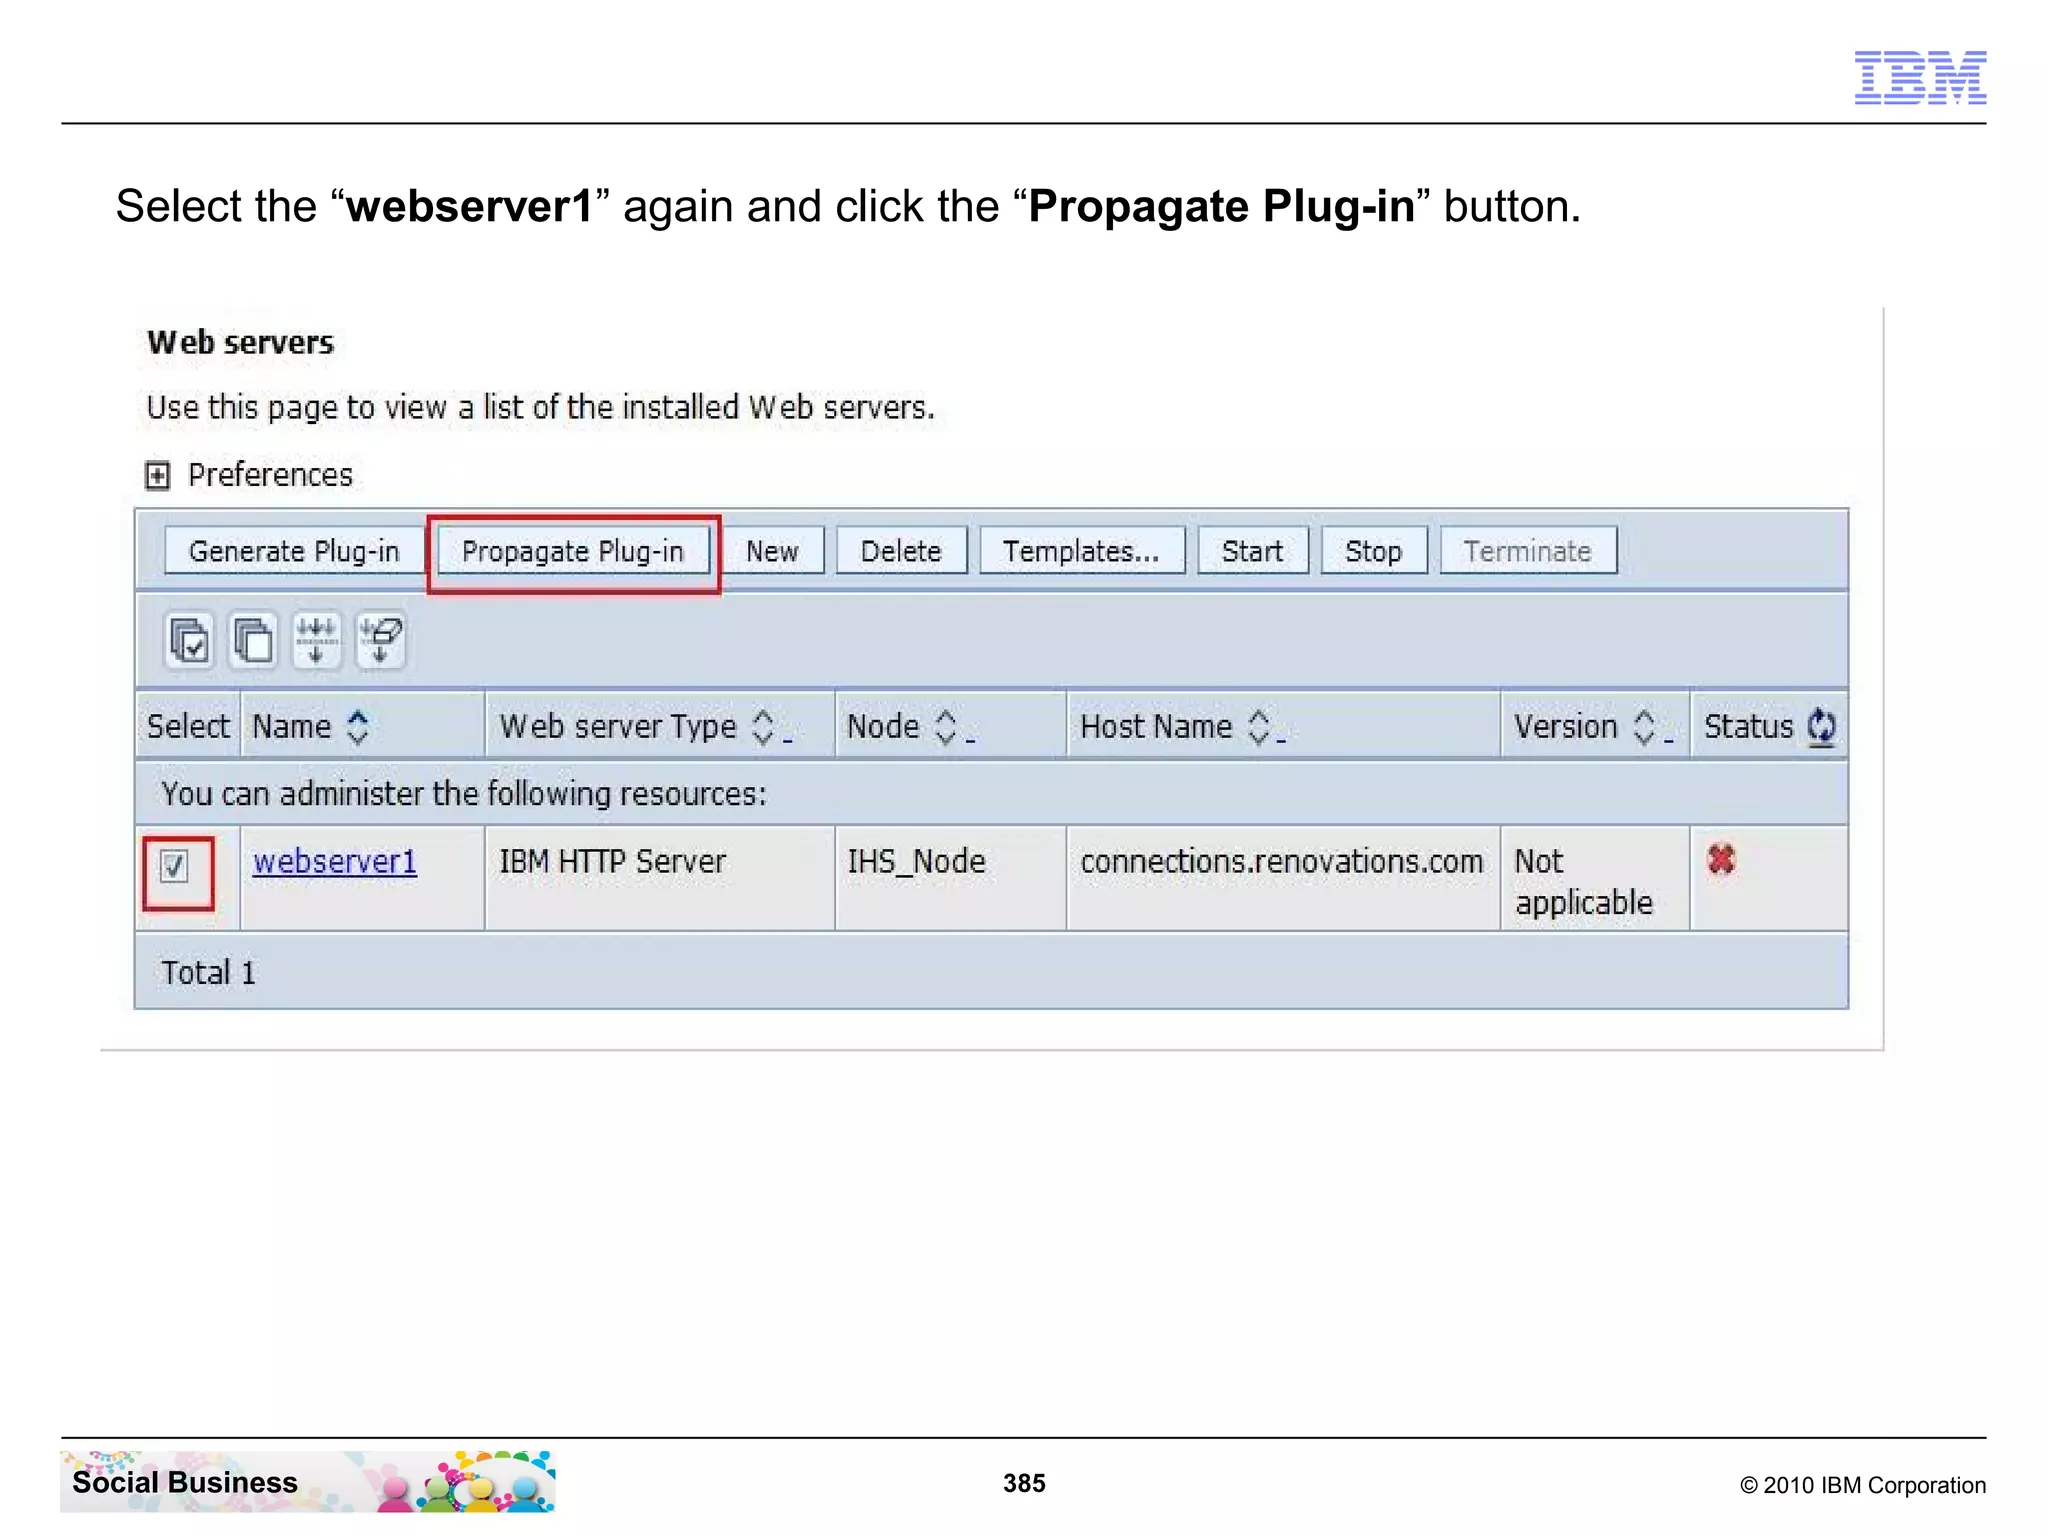Image resolution: width=2048 pixels, height=1536 pixels.
Task: Sort by Web server Type arrows
Action: [x=763, y=727]
